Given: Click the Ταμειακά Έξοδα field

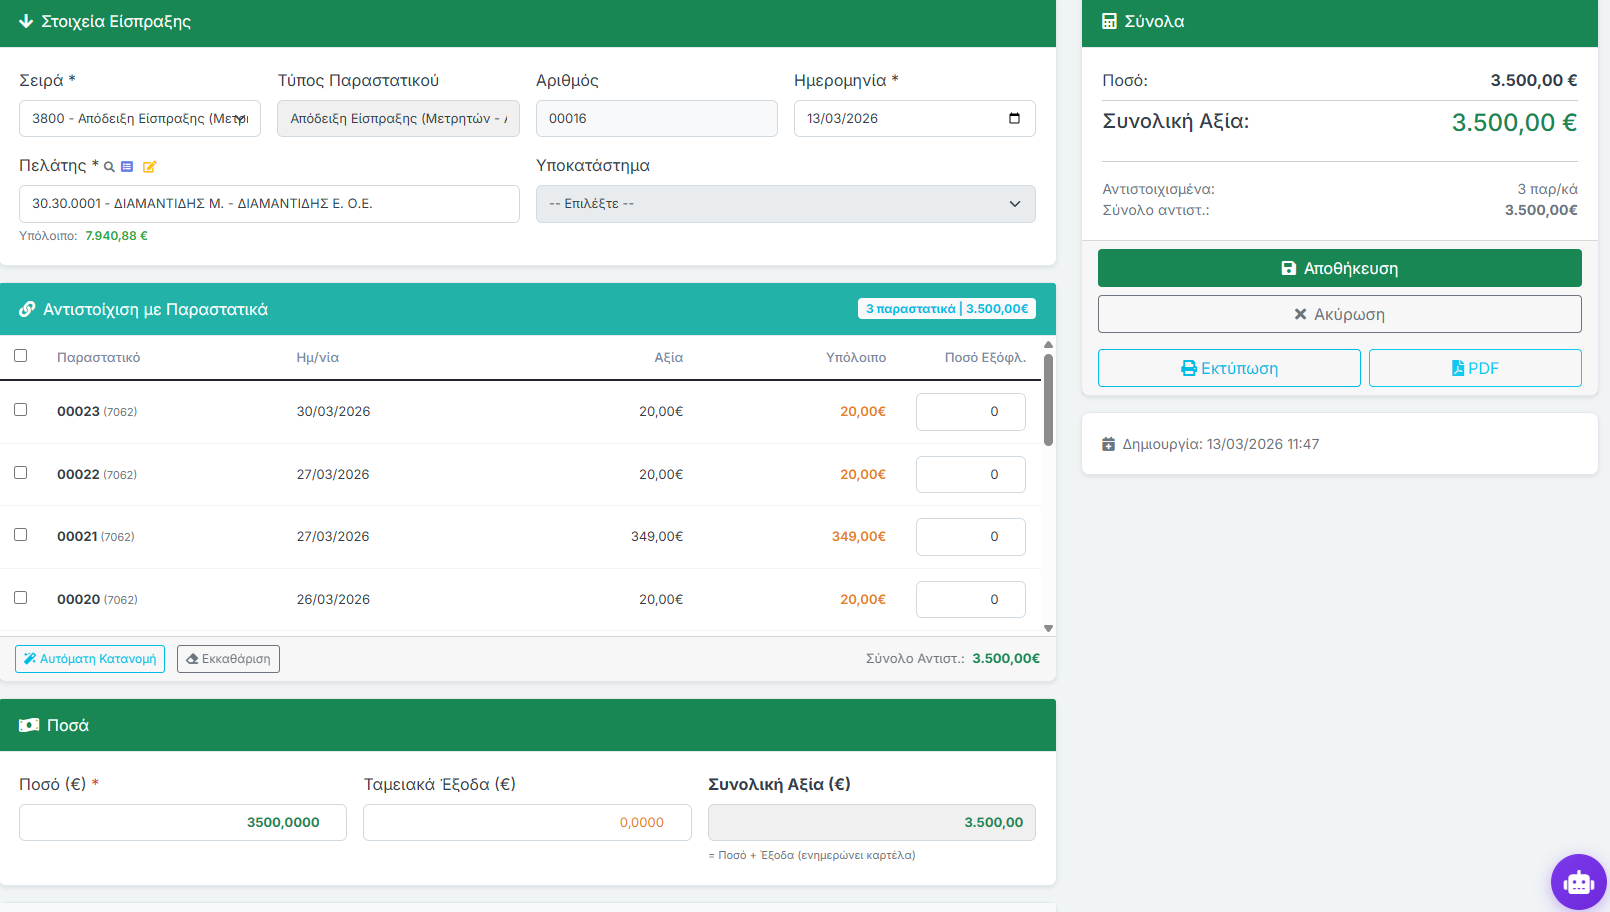Looking at the screenshot, I should tap(527, 822).
